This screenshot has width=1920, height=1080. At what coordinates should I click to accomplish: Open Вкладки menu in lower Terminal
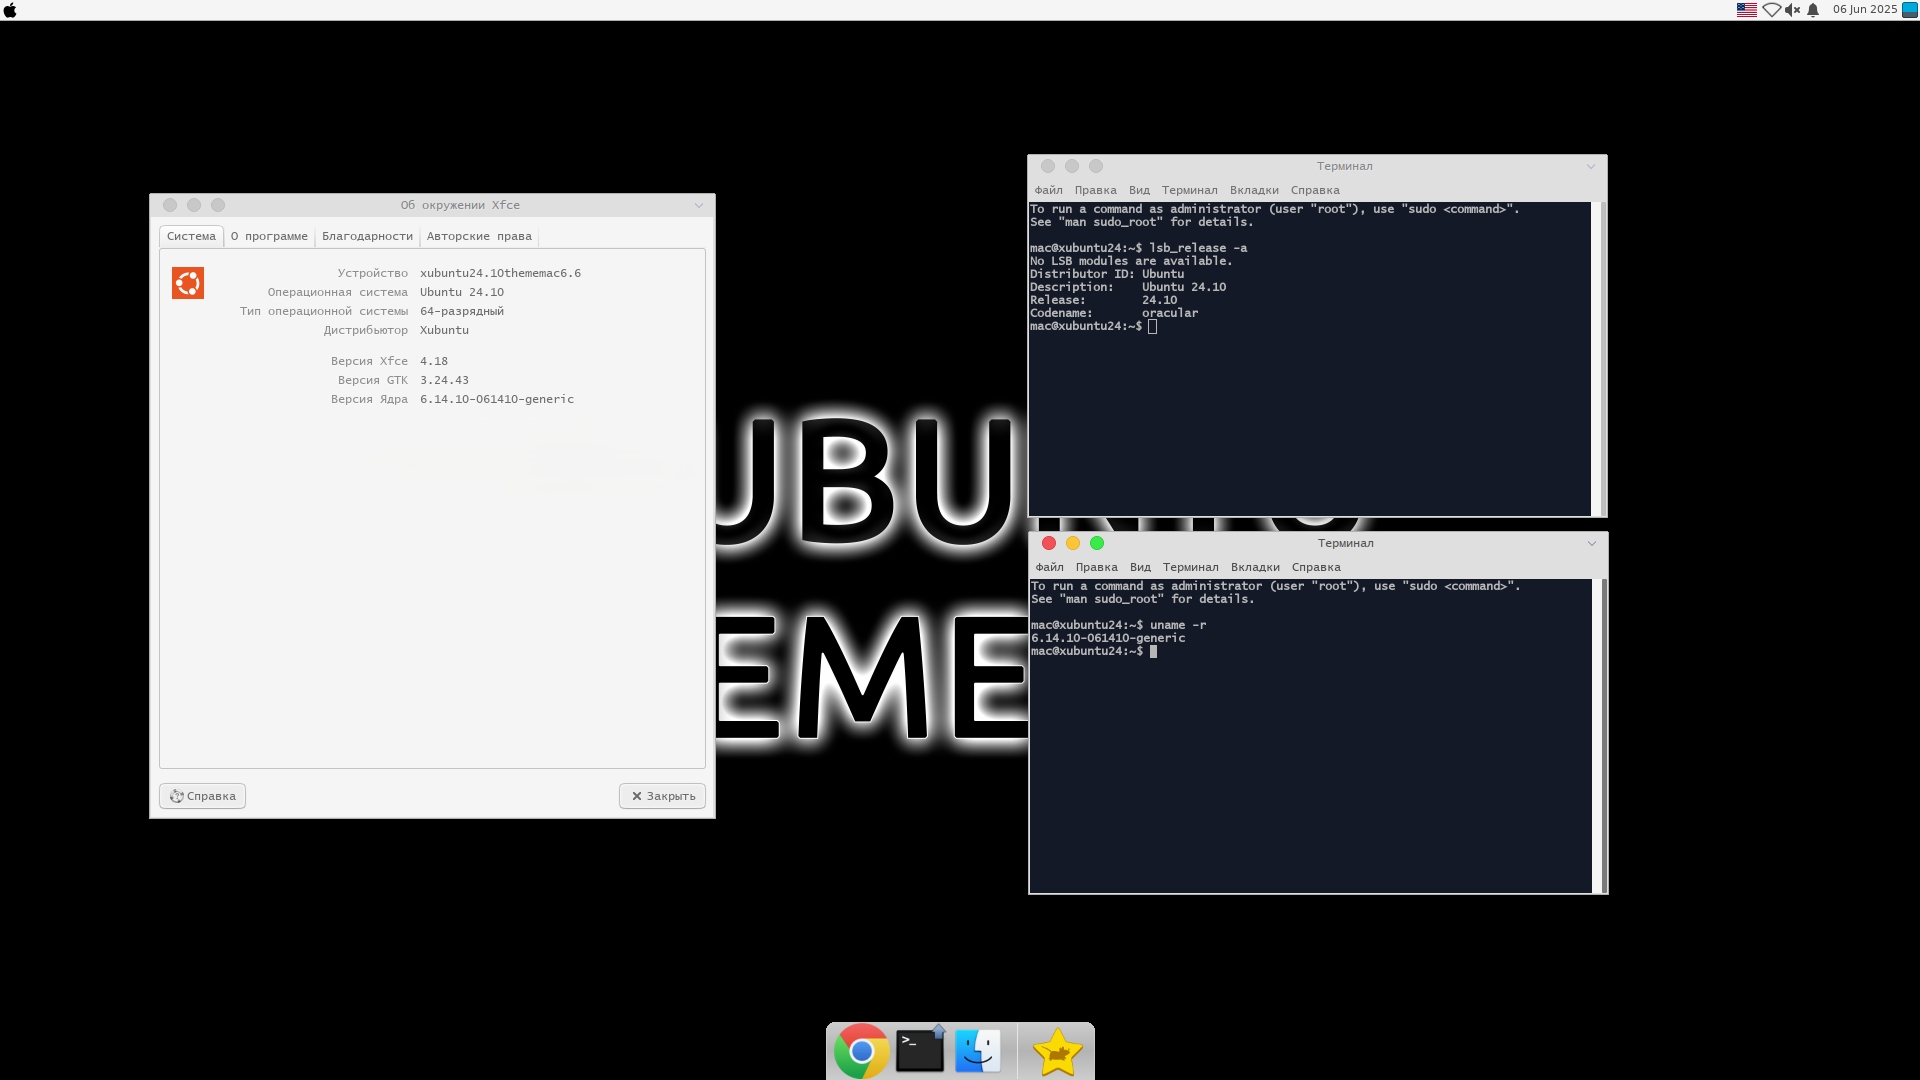pyautogui.click(x=1255, y=567)
